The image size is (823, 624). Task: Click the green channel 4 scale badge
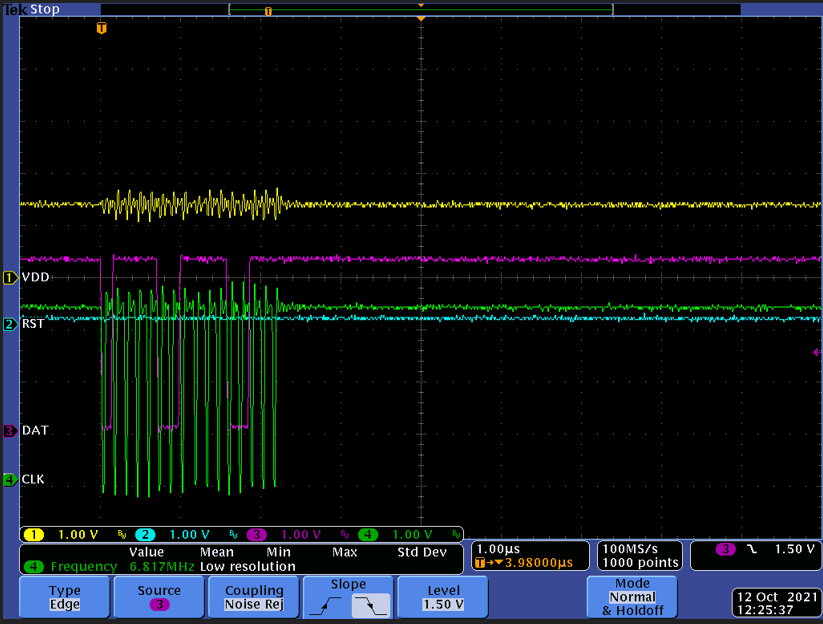pyautogui.click(x=368, y=535)
